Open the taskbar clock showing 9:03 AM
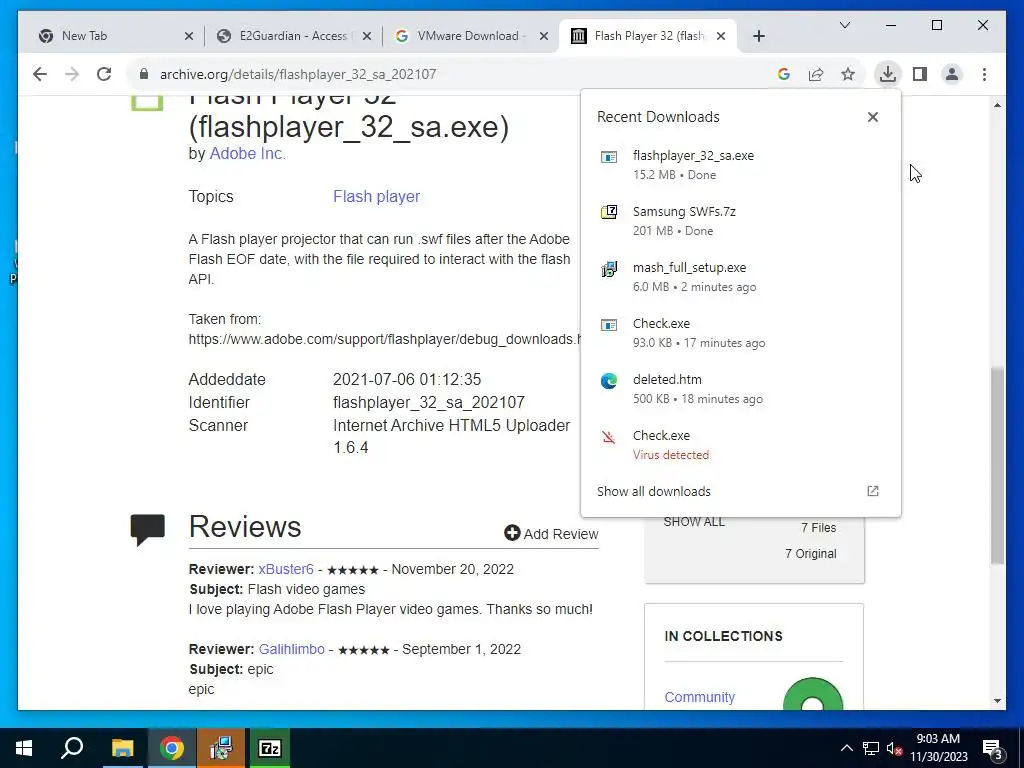 pos(938,748)
